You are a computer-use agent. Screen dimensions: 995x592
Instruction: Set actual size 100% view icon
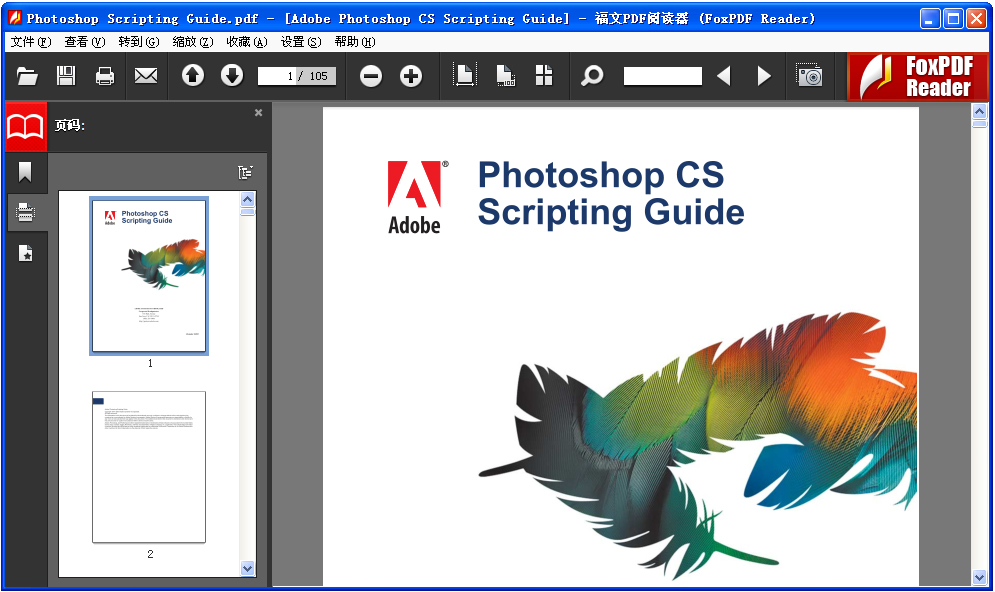(505, 76)
